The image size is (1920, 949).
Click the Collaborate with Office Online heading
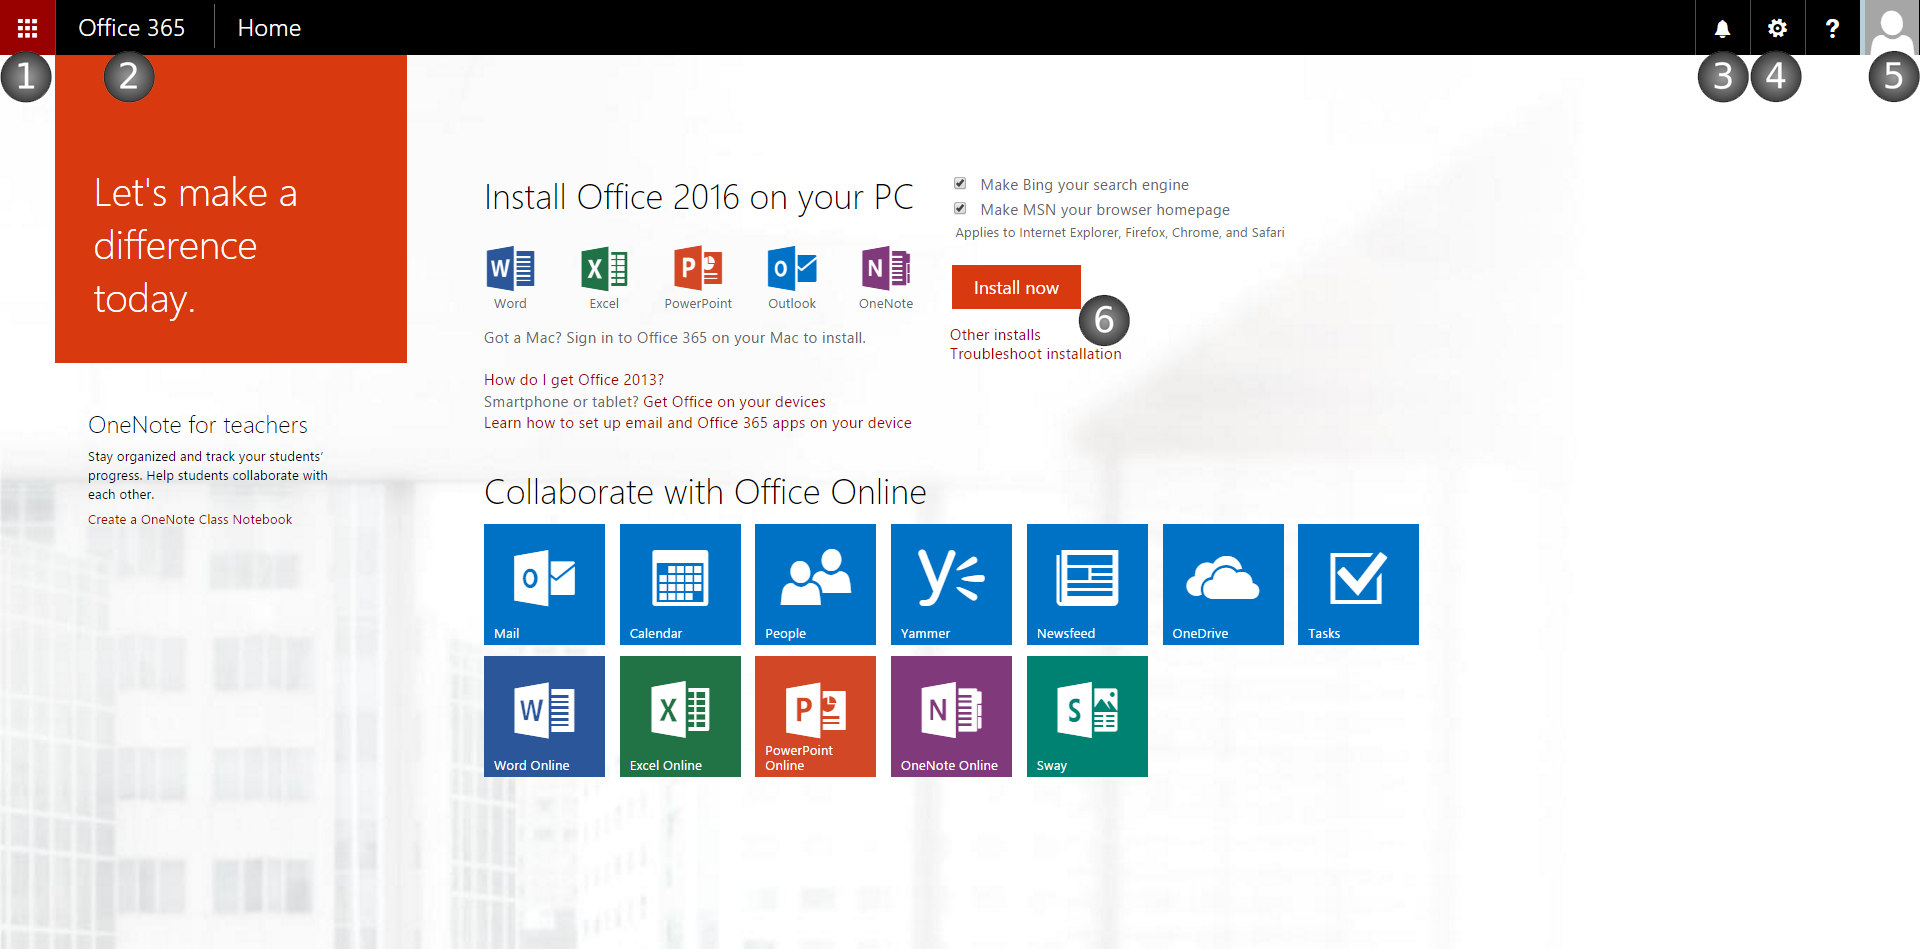705,492
